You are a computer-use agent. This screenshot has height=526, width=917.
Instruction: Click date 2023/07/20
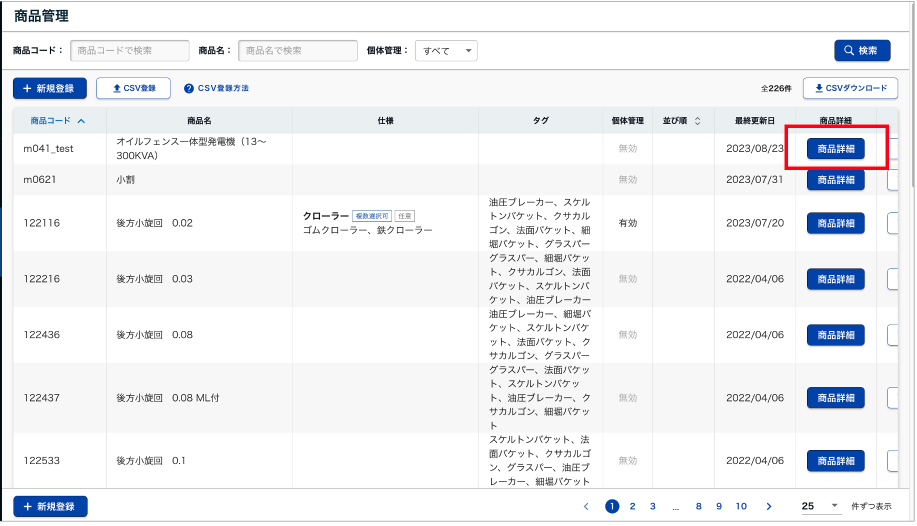754,223
